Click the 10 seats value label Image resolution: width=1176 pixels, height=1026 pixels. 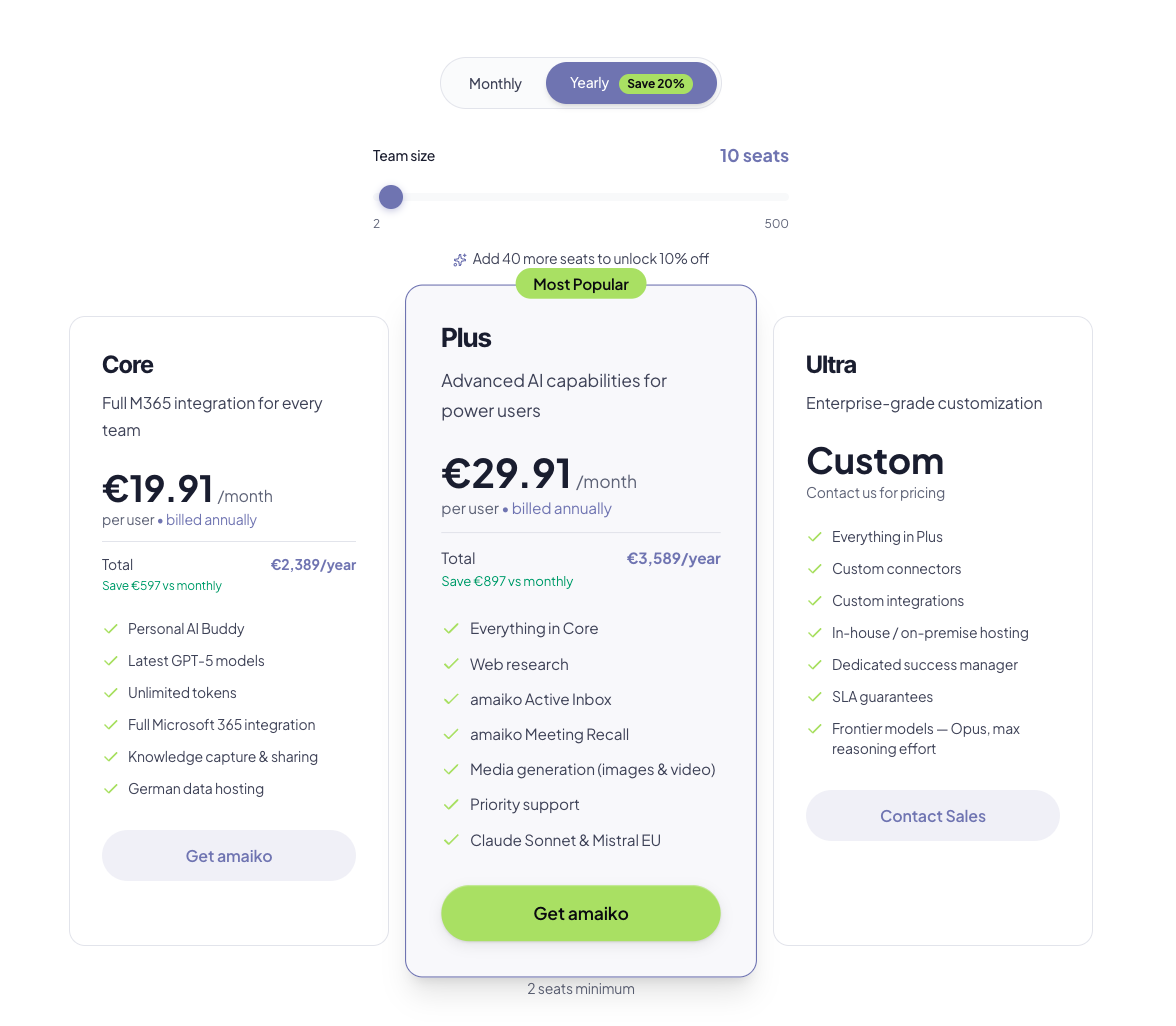coord(754,156)
